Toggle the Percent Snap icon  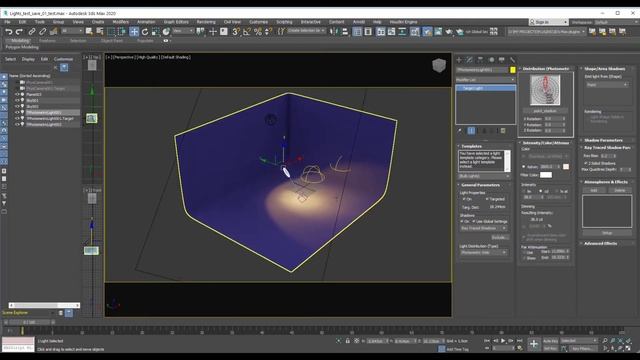tap(258, 31)
